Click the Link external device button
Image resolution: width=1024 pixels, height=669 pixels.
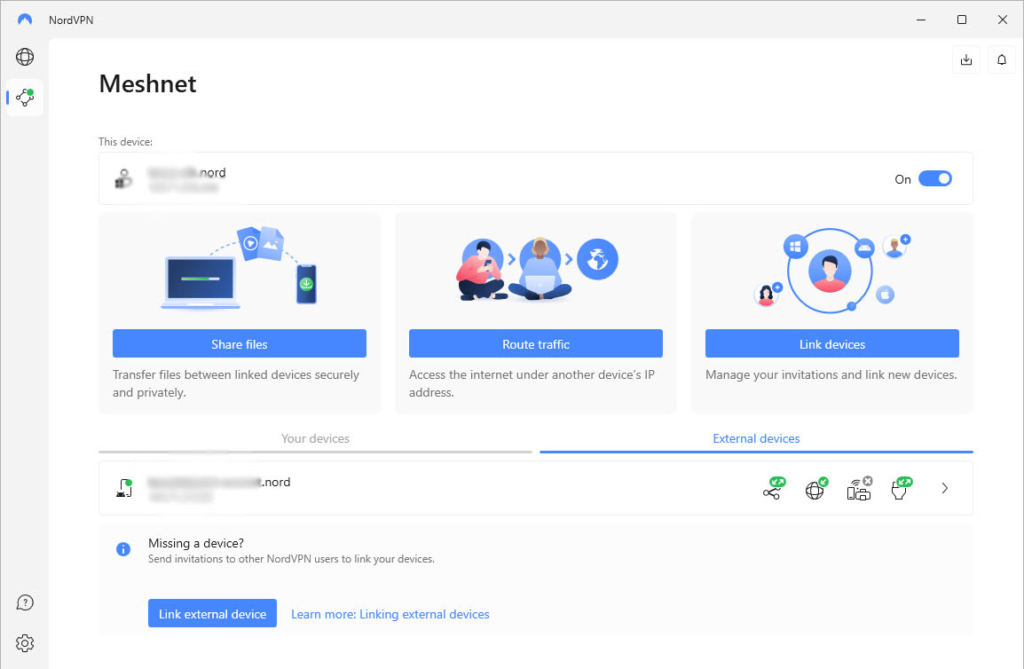tap(212, 613)
